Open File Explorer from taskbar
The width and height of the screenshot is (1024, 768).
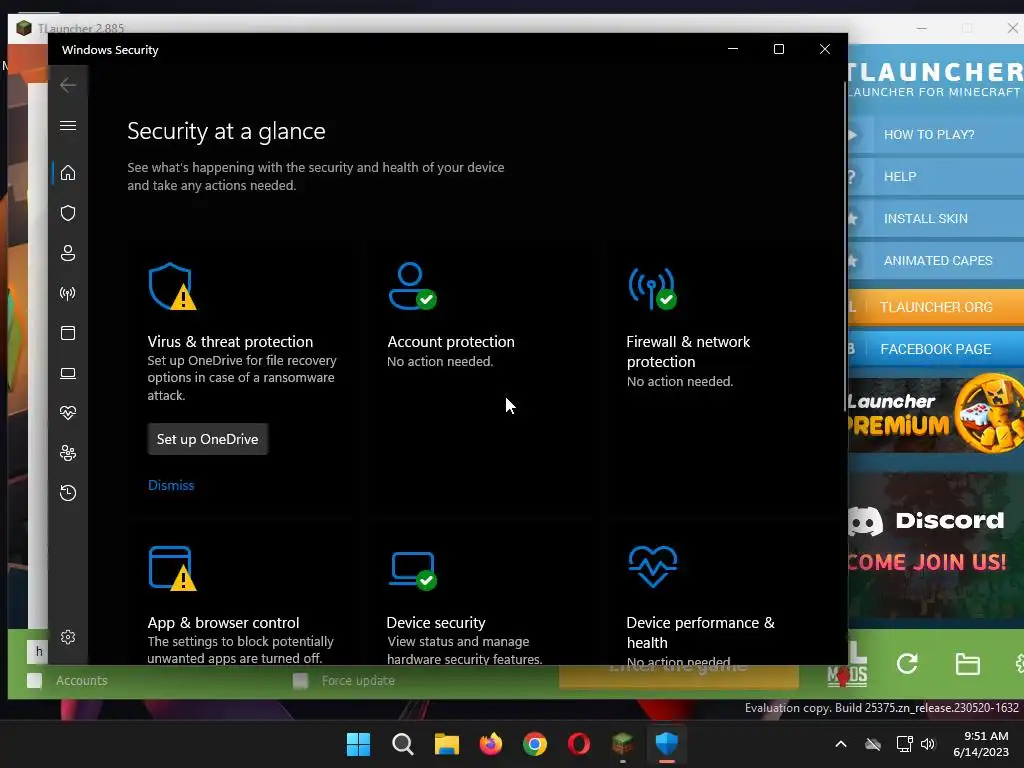pyautogui.click(x=447, y=744)
